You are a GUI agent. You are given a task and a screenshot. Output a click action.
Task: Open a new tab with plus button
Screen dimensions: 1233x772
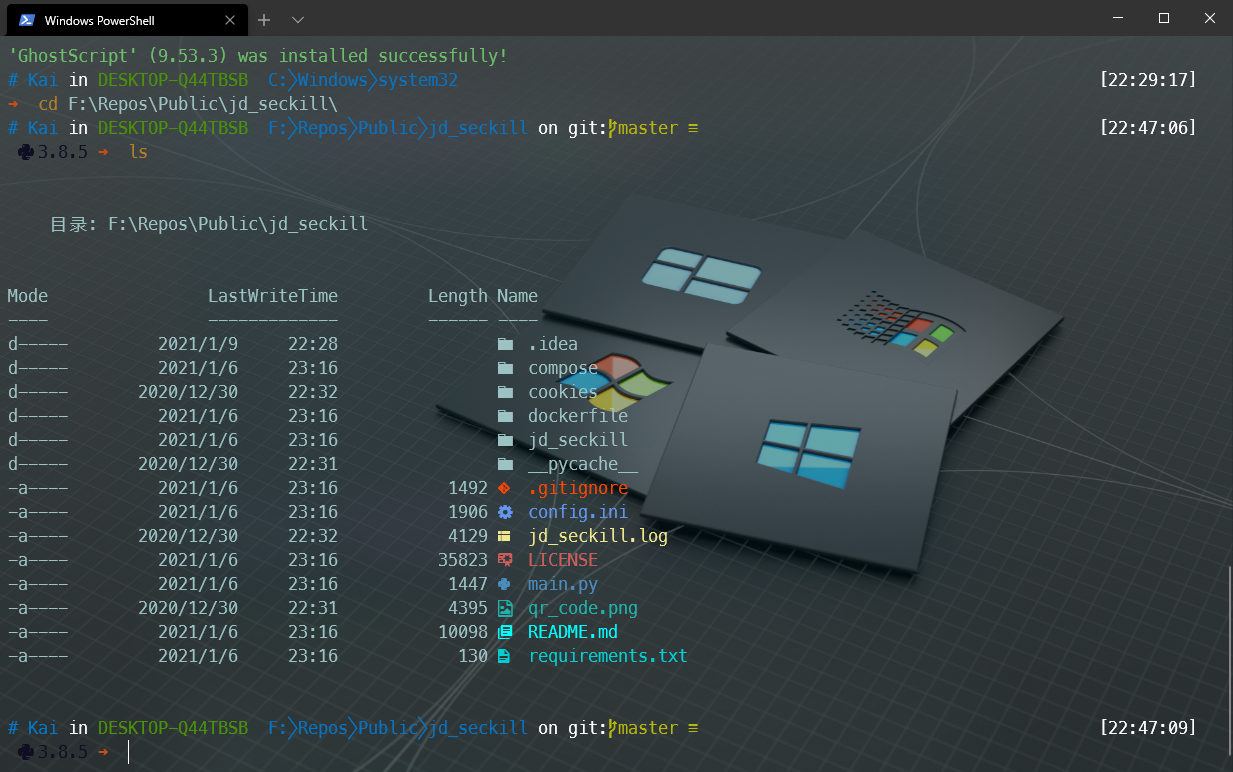point(264,20)
